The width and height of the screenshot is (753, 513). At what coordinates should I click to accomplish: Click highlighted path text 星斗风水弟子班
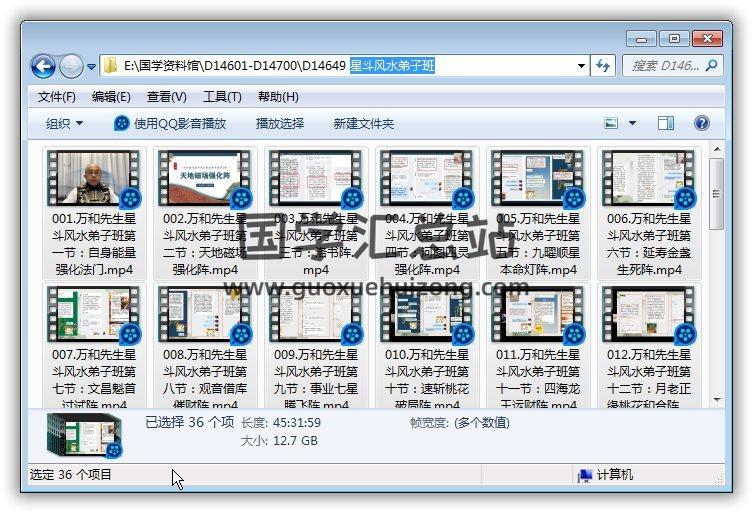pyautogui.click(x=392, y=65)
